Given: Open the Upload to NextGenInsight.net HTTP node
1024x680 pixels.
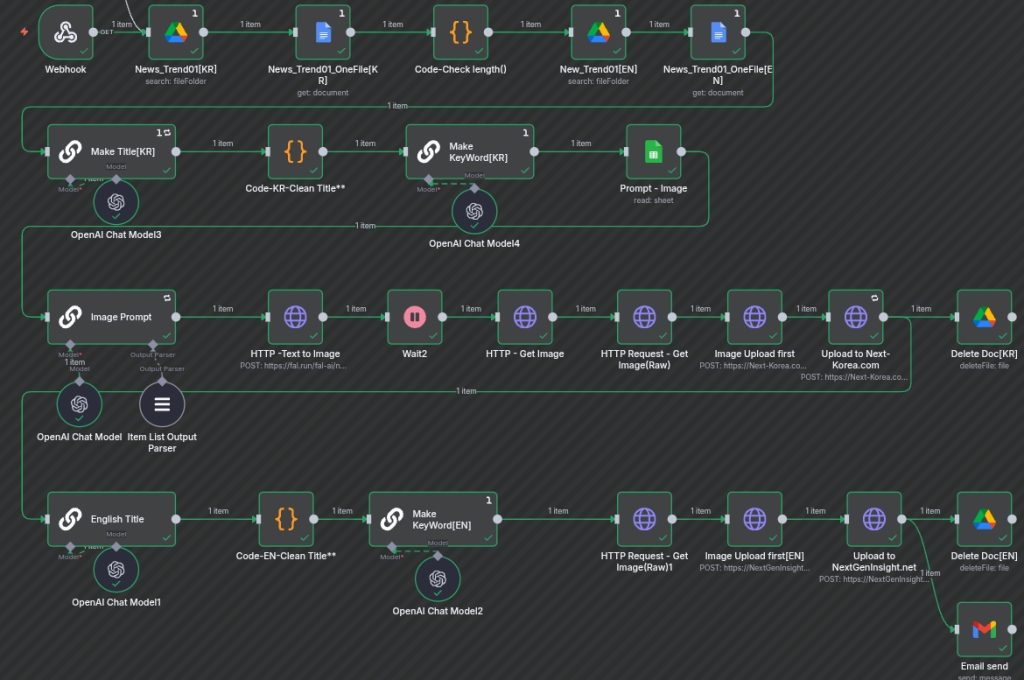Looking at the screenshot, I should (x=874, y=519).
